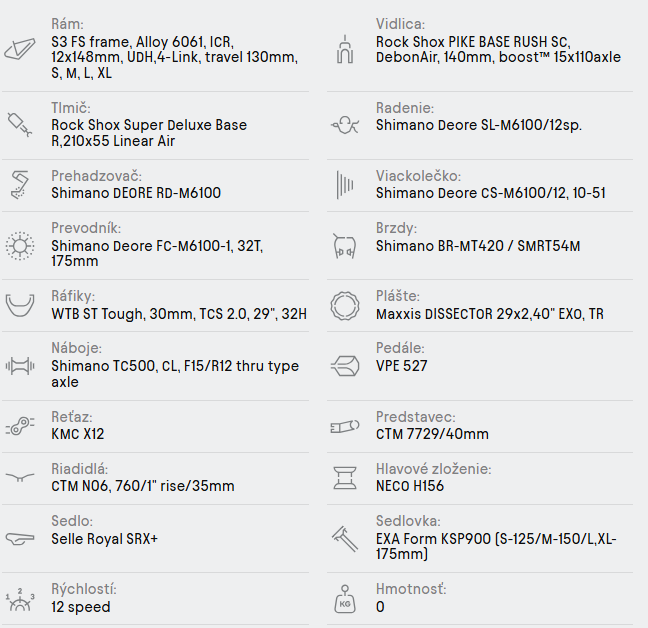Screen dimensions: 648x628
Task: Click the cassette icon beside Viackoliečko
Action: (x=344, y=184)
